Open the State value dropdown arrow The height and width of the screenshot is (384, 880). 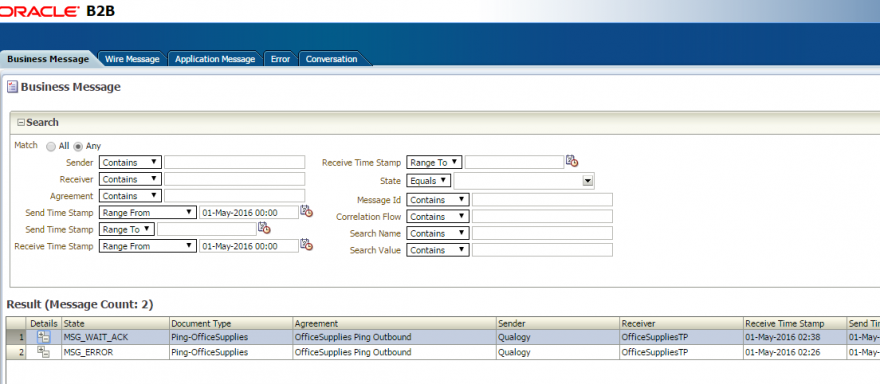[x=588, y=181]
